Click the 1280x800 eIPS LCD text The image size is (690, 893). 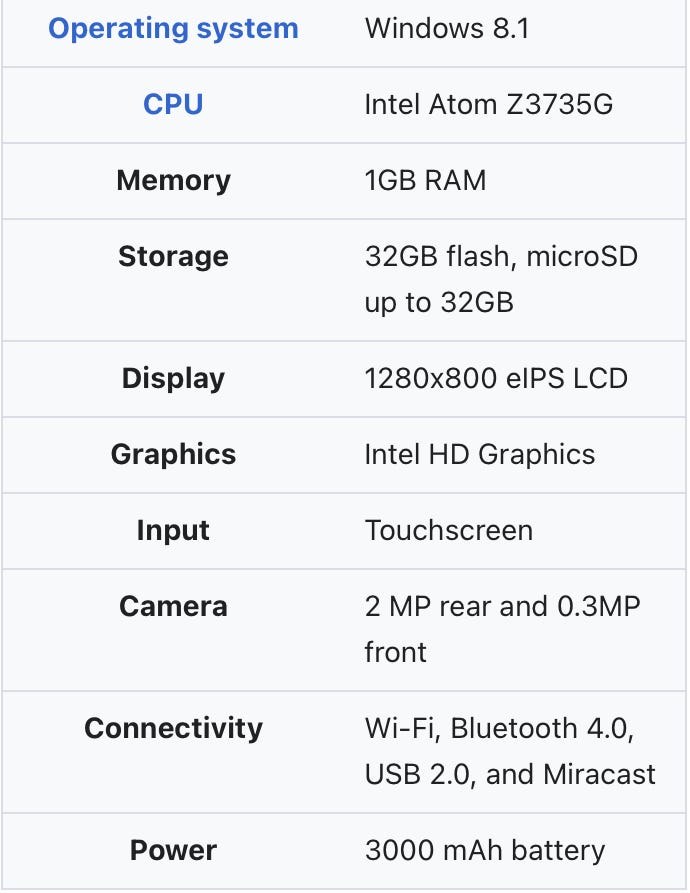tap(496, 378)
